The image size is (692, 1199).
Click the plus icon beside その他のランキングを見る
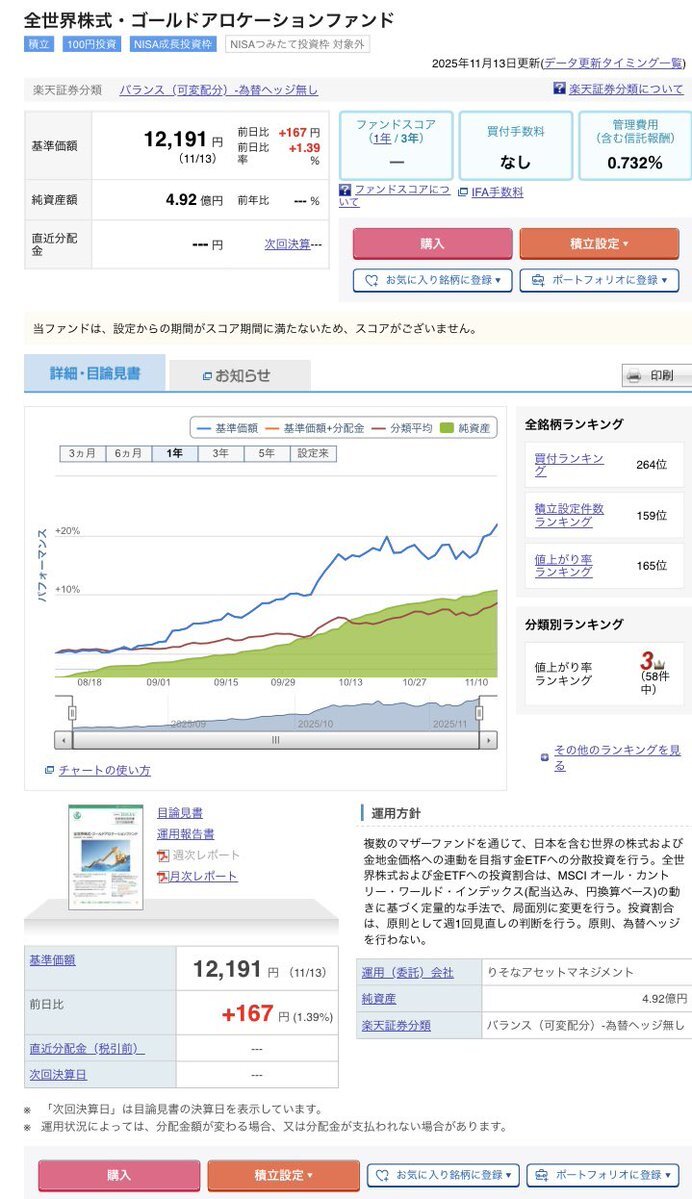coord(544,758)
